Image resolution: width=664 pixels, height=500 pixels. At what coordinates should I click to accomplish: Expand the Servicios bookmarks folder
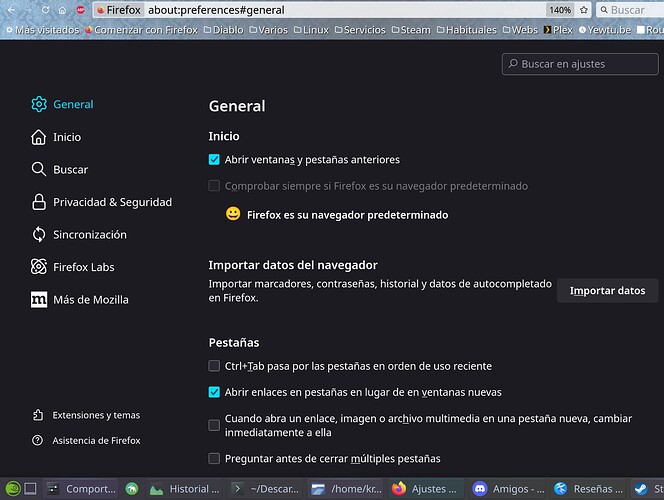(x=360, y=30)
